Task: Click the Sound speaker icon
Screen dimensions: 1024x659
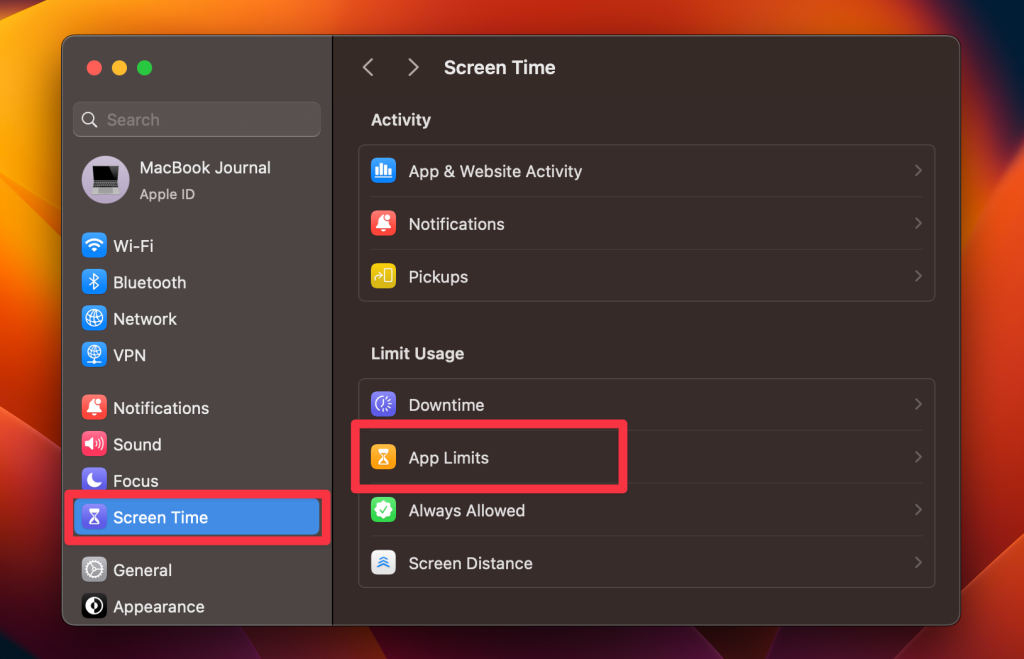Action: click(x=94, y=444)
